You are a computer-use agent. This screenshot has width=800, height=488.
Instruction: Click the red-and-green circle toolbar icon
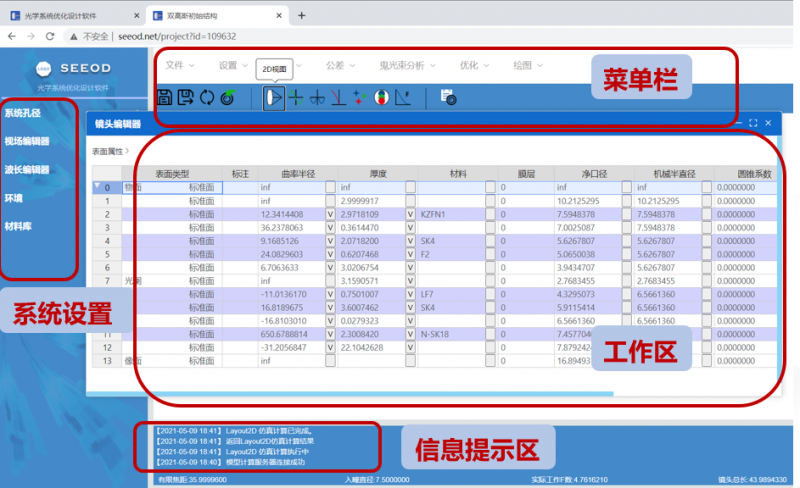(381, 97)
